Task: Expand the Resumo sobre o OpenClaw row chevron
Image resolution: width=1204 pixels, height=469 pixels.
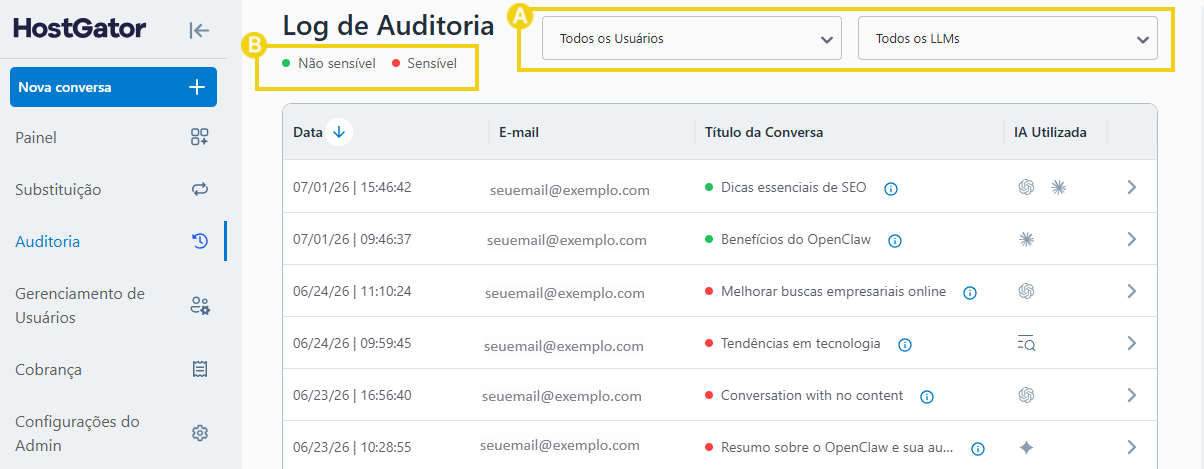Action: pos(1132,447)
